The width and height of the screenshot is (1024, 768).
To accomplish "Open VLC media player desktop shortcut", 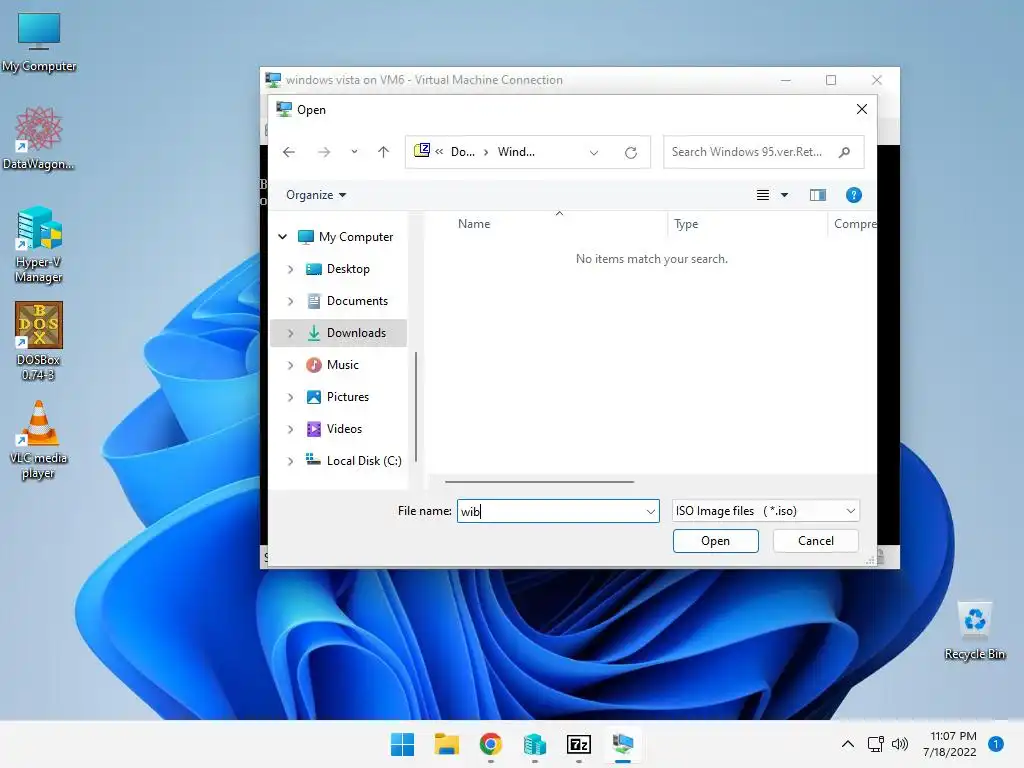I will point(39,440).
